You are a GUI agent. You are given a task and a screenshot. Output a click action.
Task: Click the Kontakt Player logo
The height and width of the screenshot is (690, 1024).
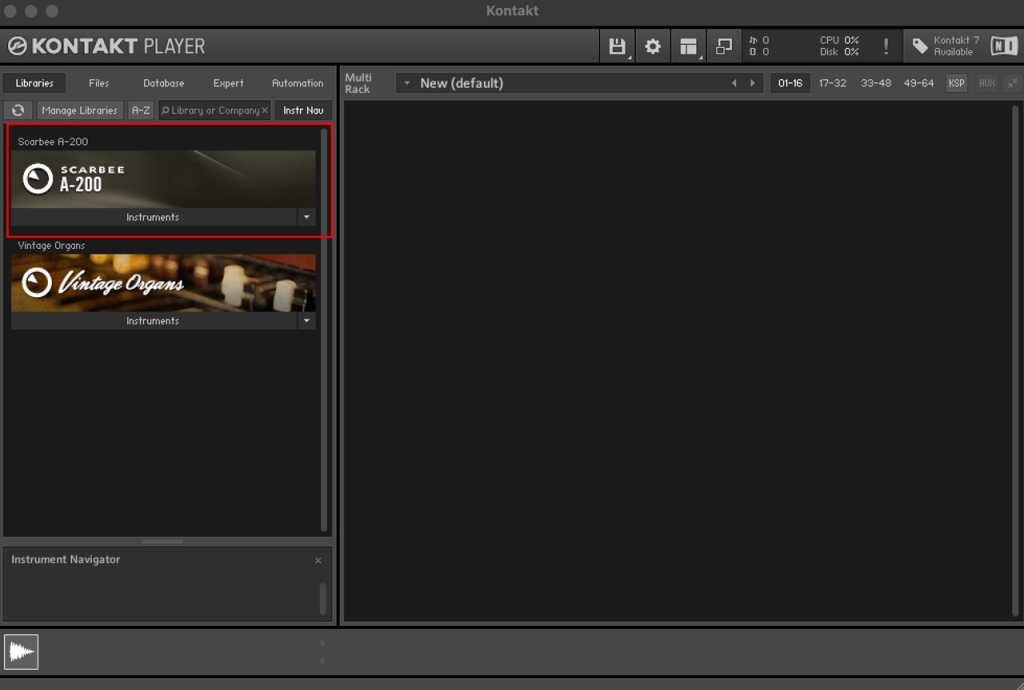pos(106,46)
